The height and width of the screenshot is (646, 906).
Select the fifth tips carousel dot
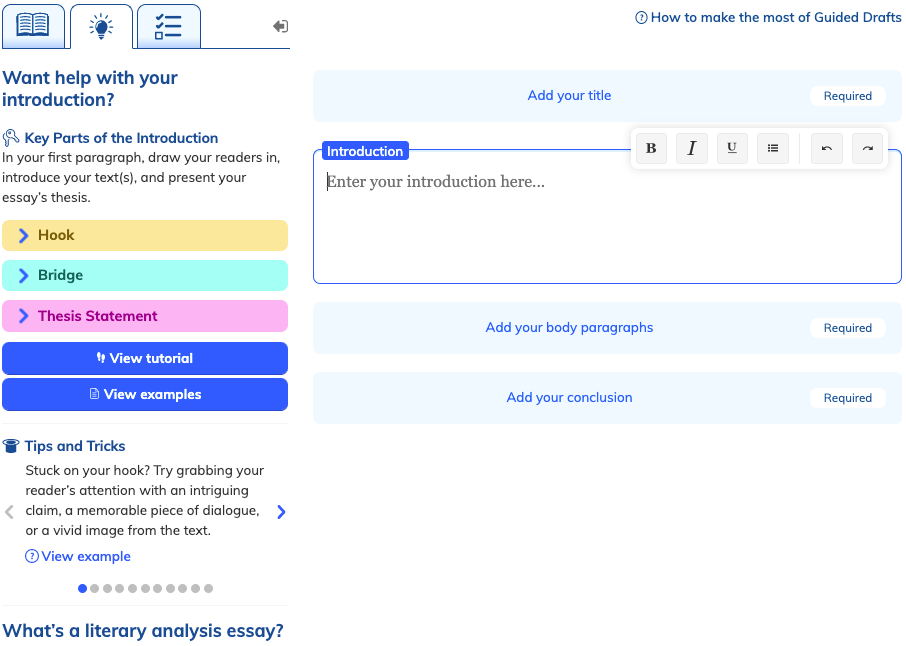[132, 588]
